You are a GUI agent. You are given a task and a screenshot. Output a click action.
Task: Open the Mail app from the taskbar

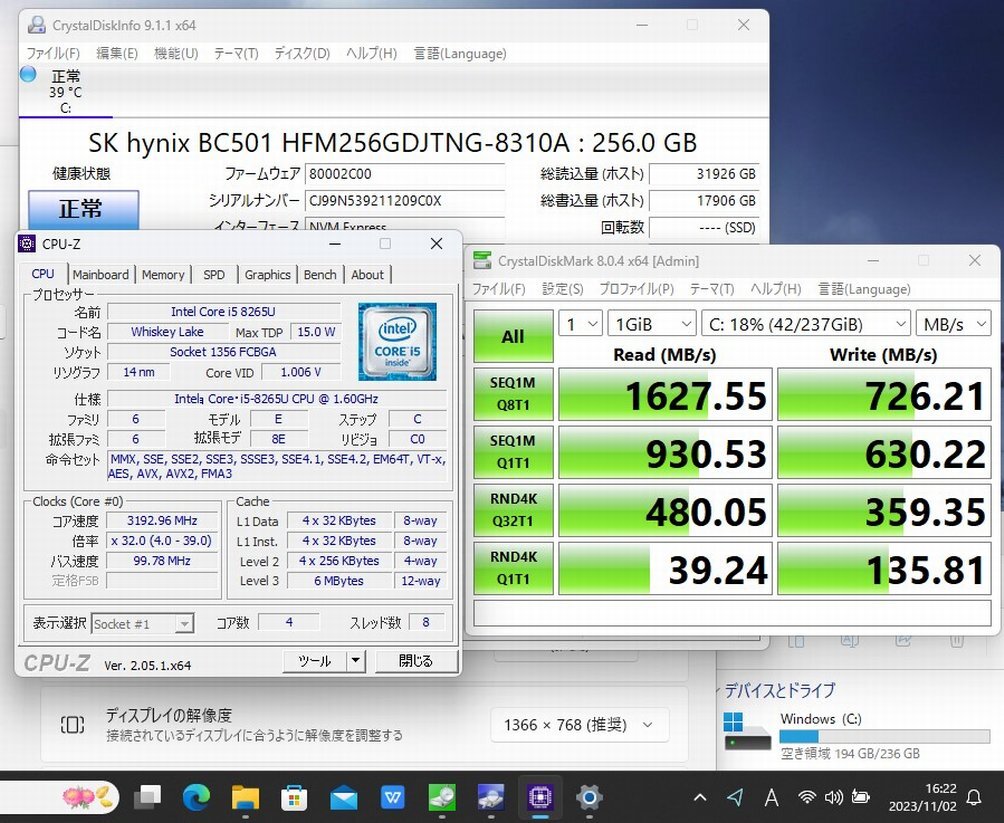pos(343,797)
